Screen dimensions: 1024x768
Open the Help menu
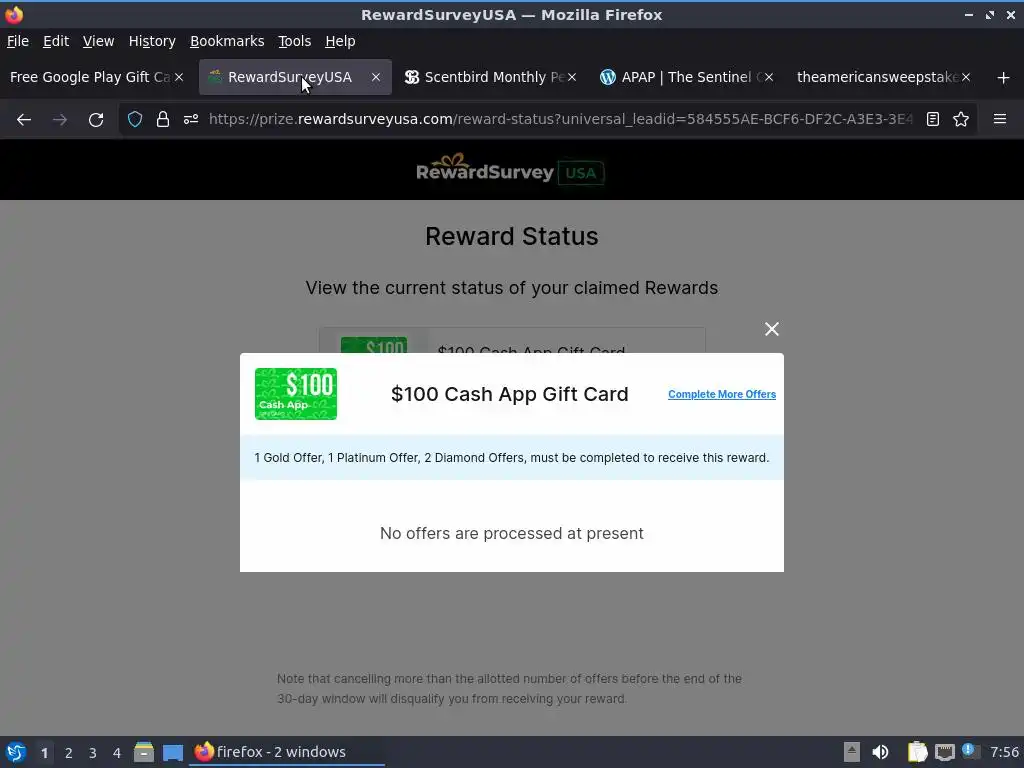340,41
